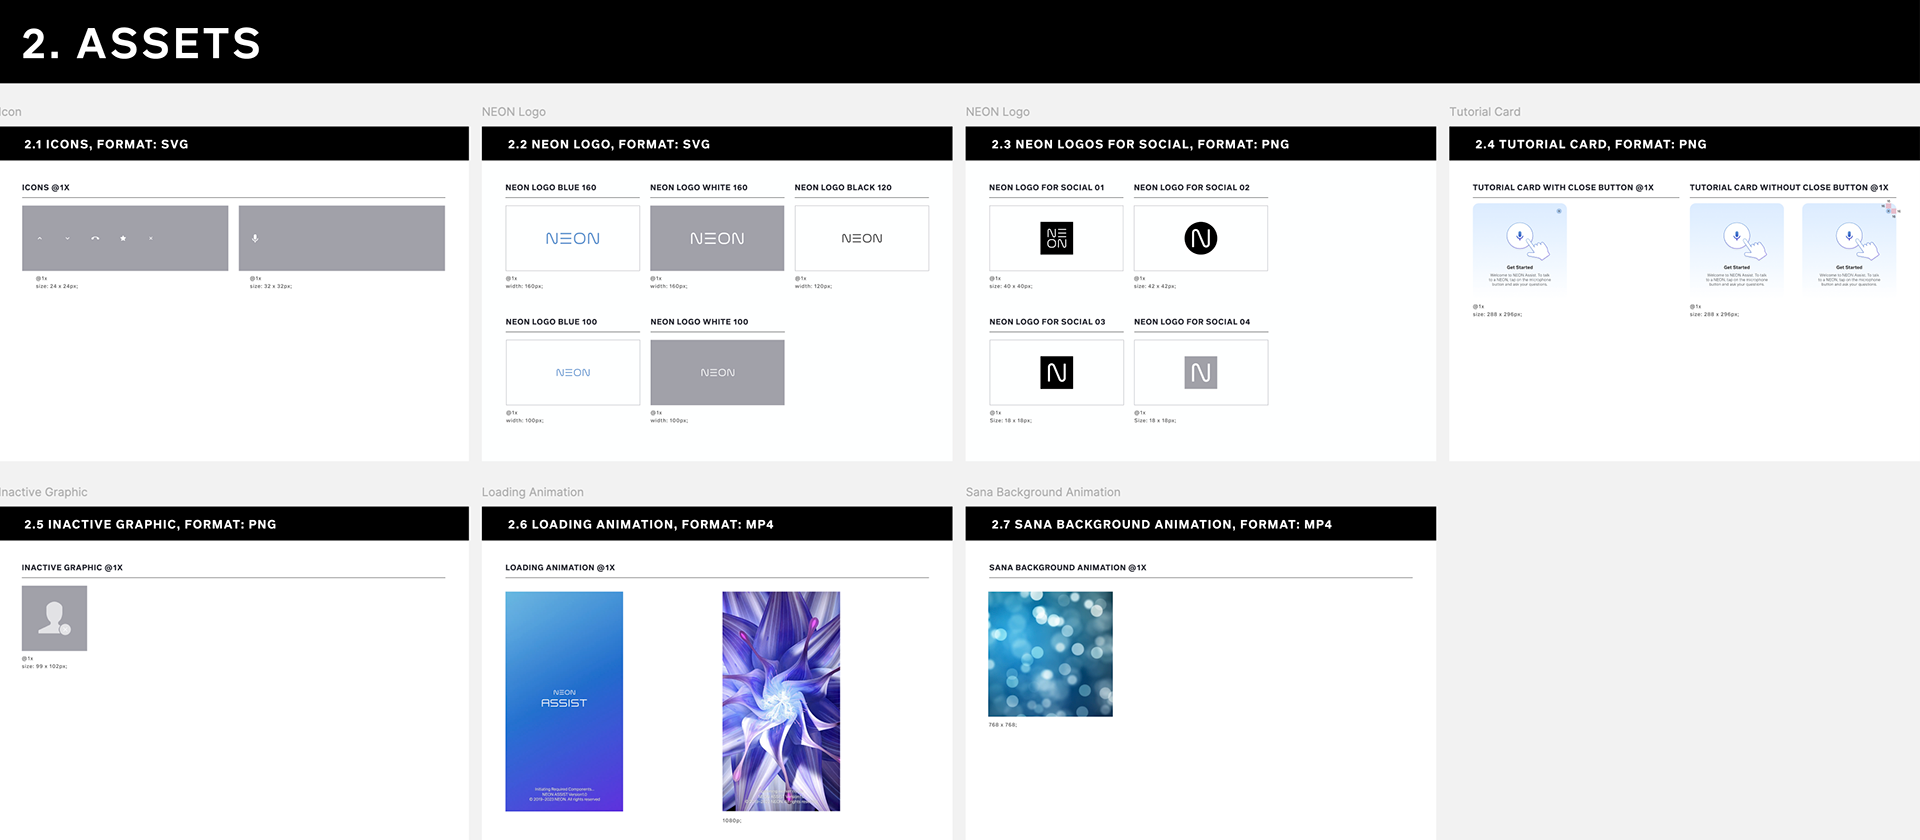Click the black square N Social 03 logo
The image size is (1920, 840).
pos(1057,373)
